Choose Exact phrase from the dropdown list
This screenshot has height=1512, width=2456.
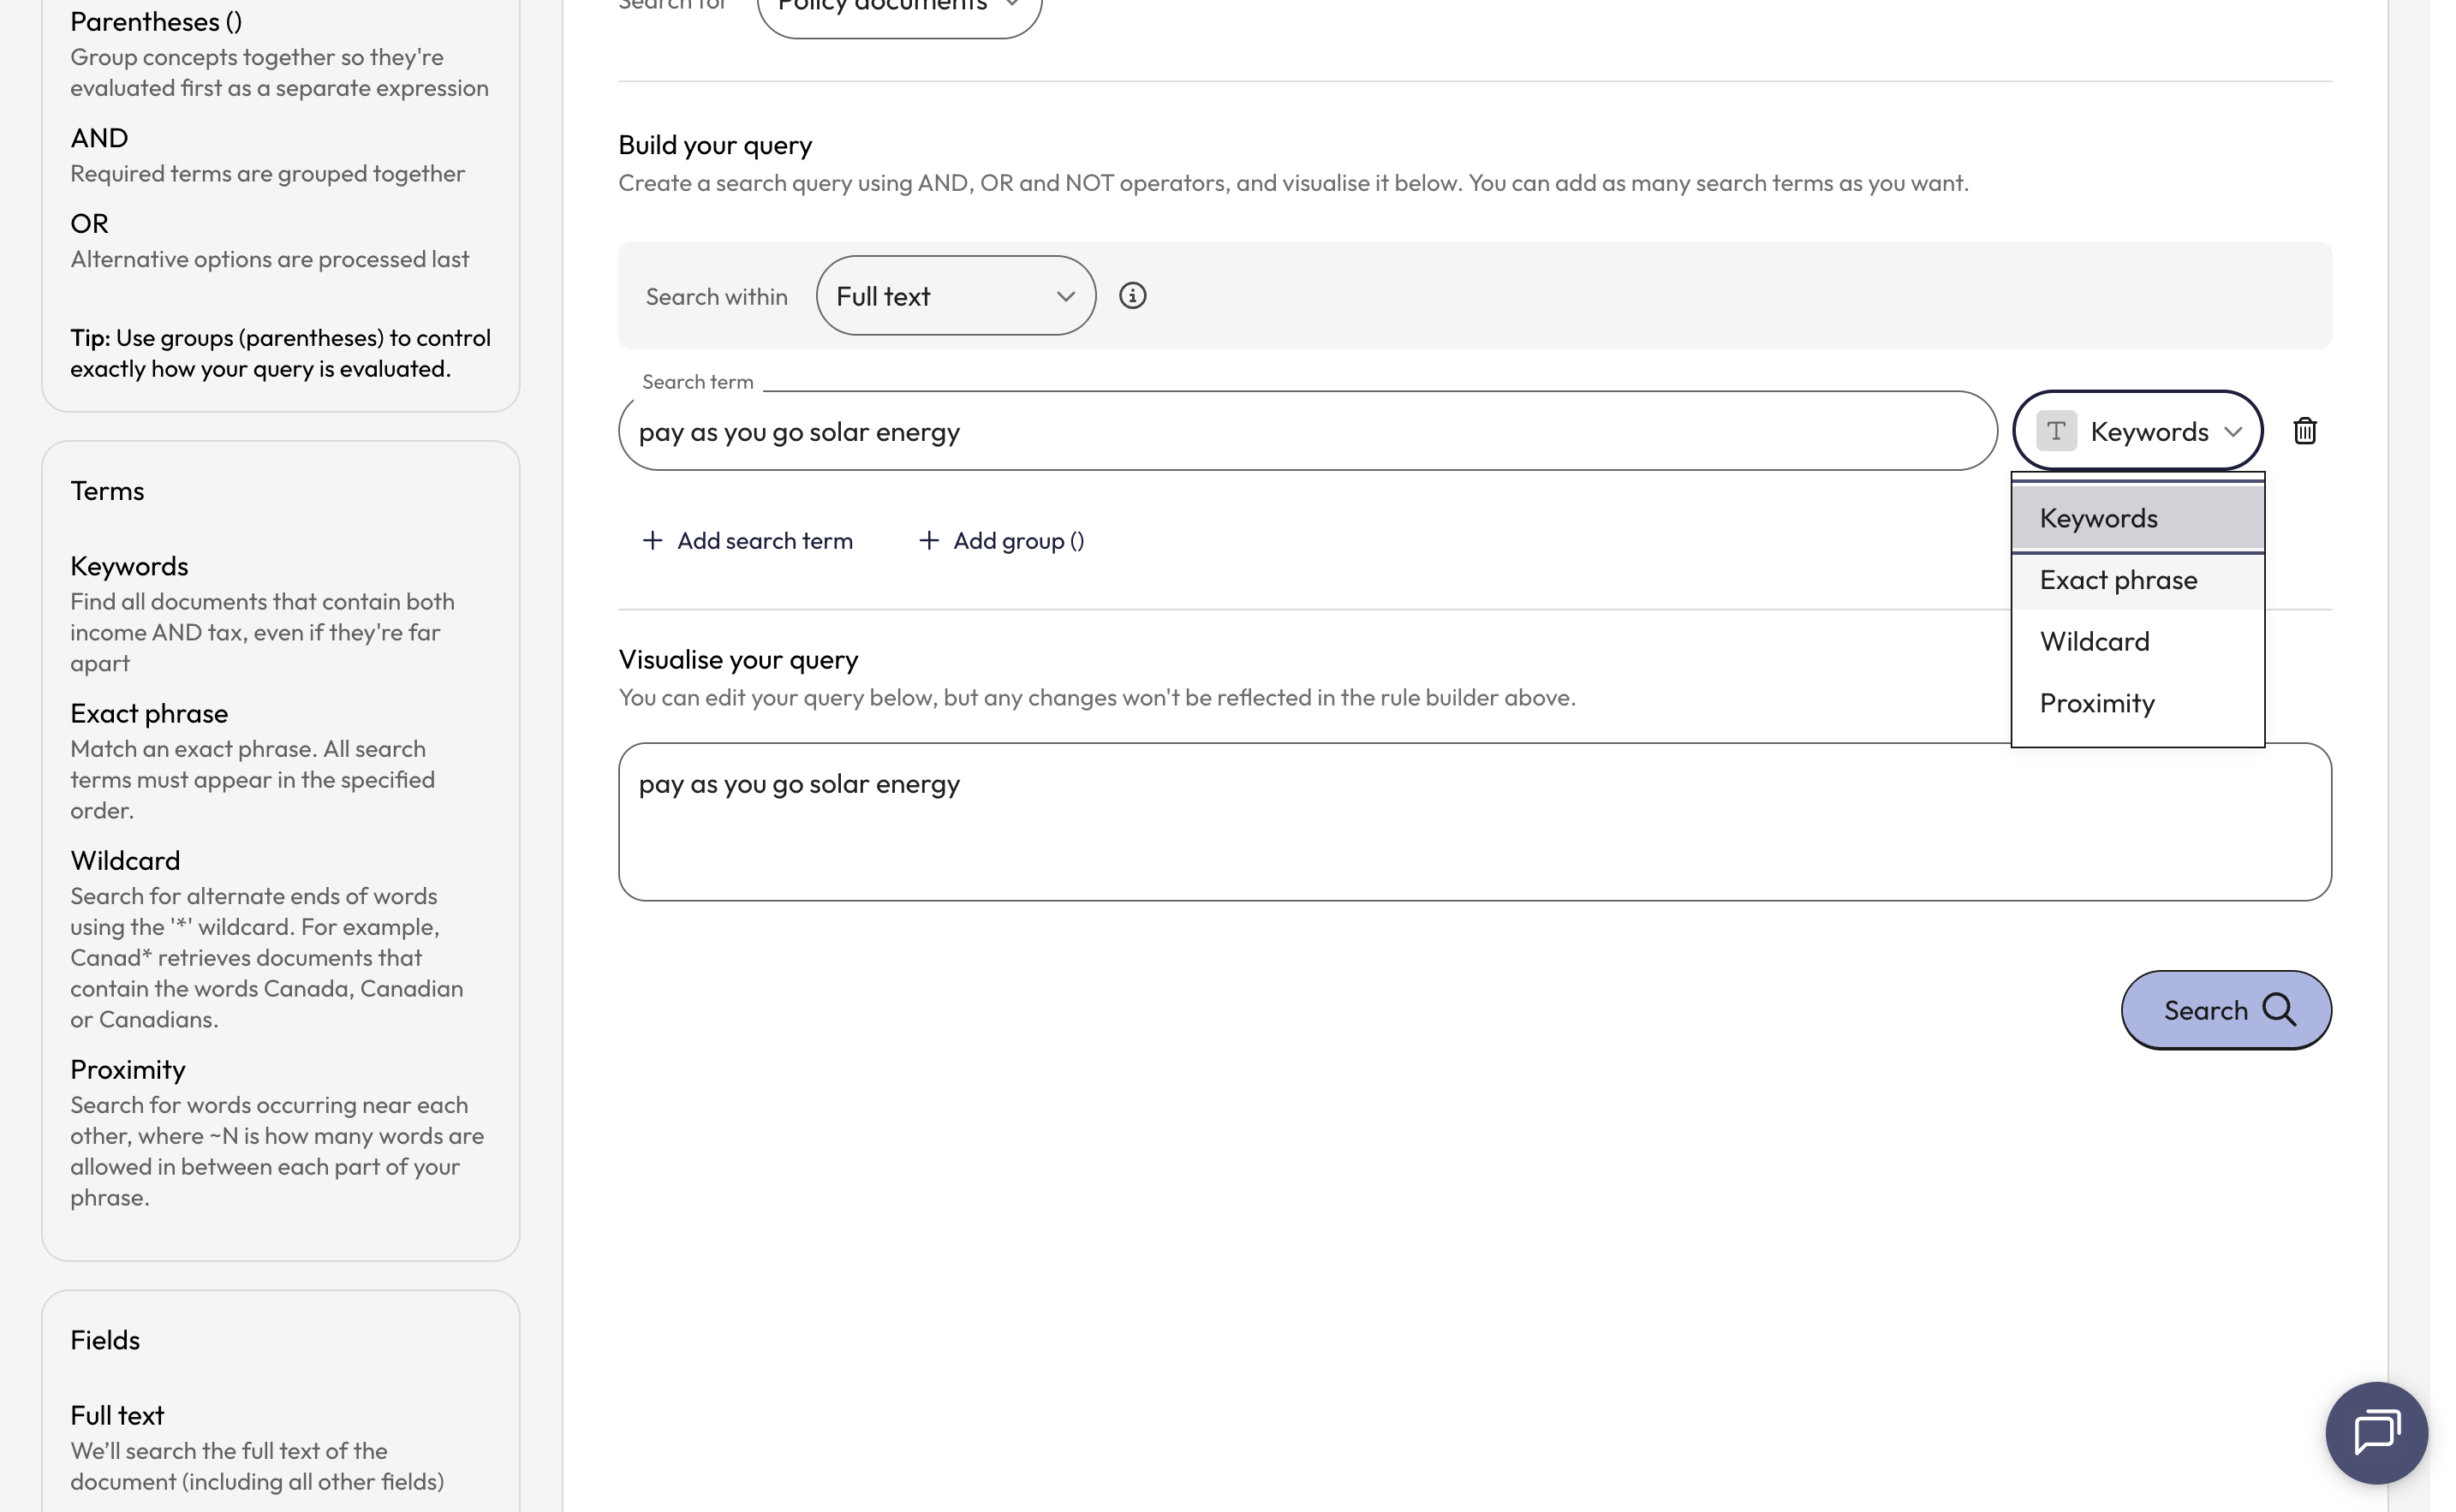tap(2137, 580)
